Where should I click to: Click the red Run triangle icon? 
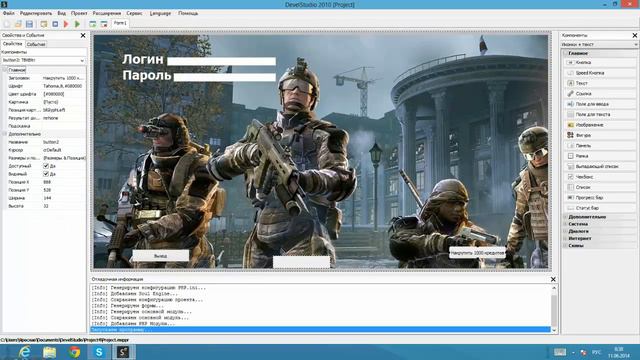pos(66,24)
